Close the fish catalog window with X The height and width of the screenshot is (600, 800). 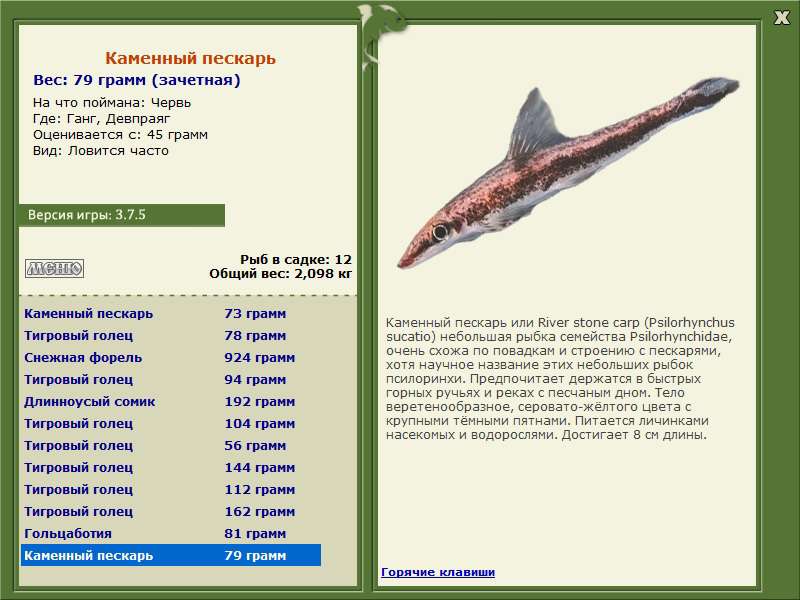click(782, 18)
